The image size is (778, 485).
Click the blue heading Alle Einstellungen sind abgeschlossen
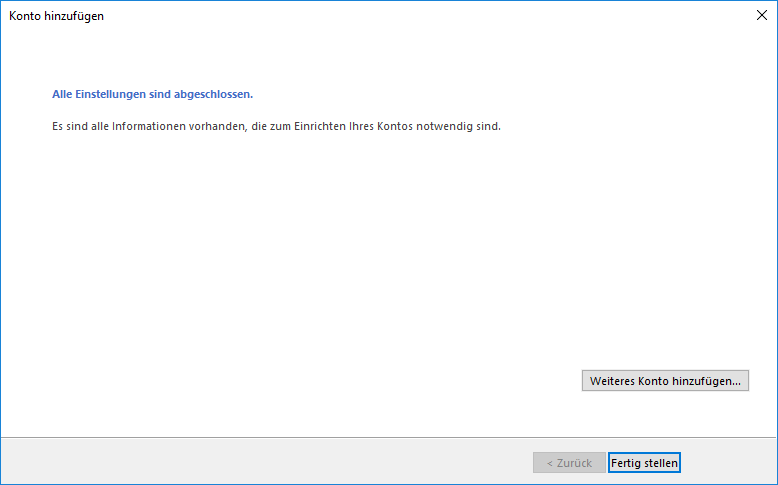[152, 95]
